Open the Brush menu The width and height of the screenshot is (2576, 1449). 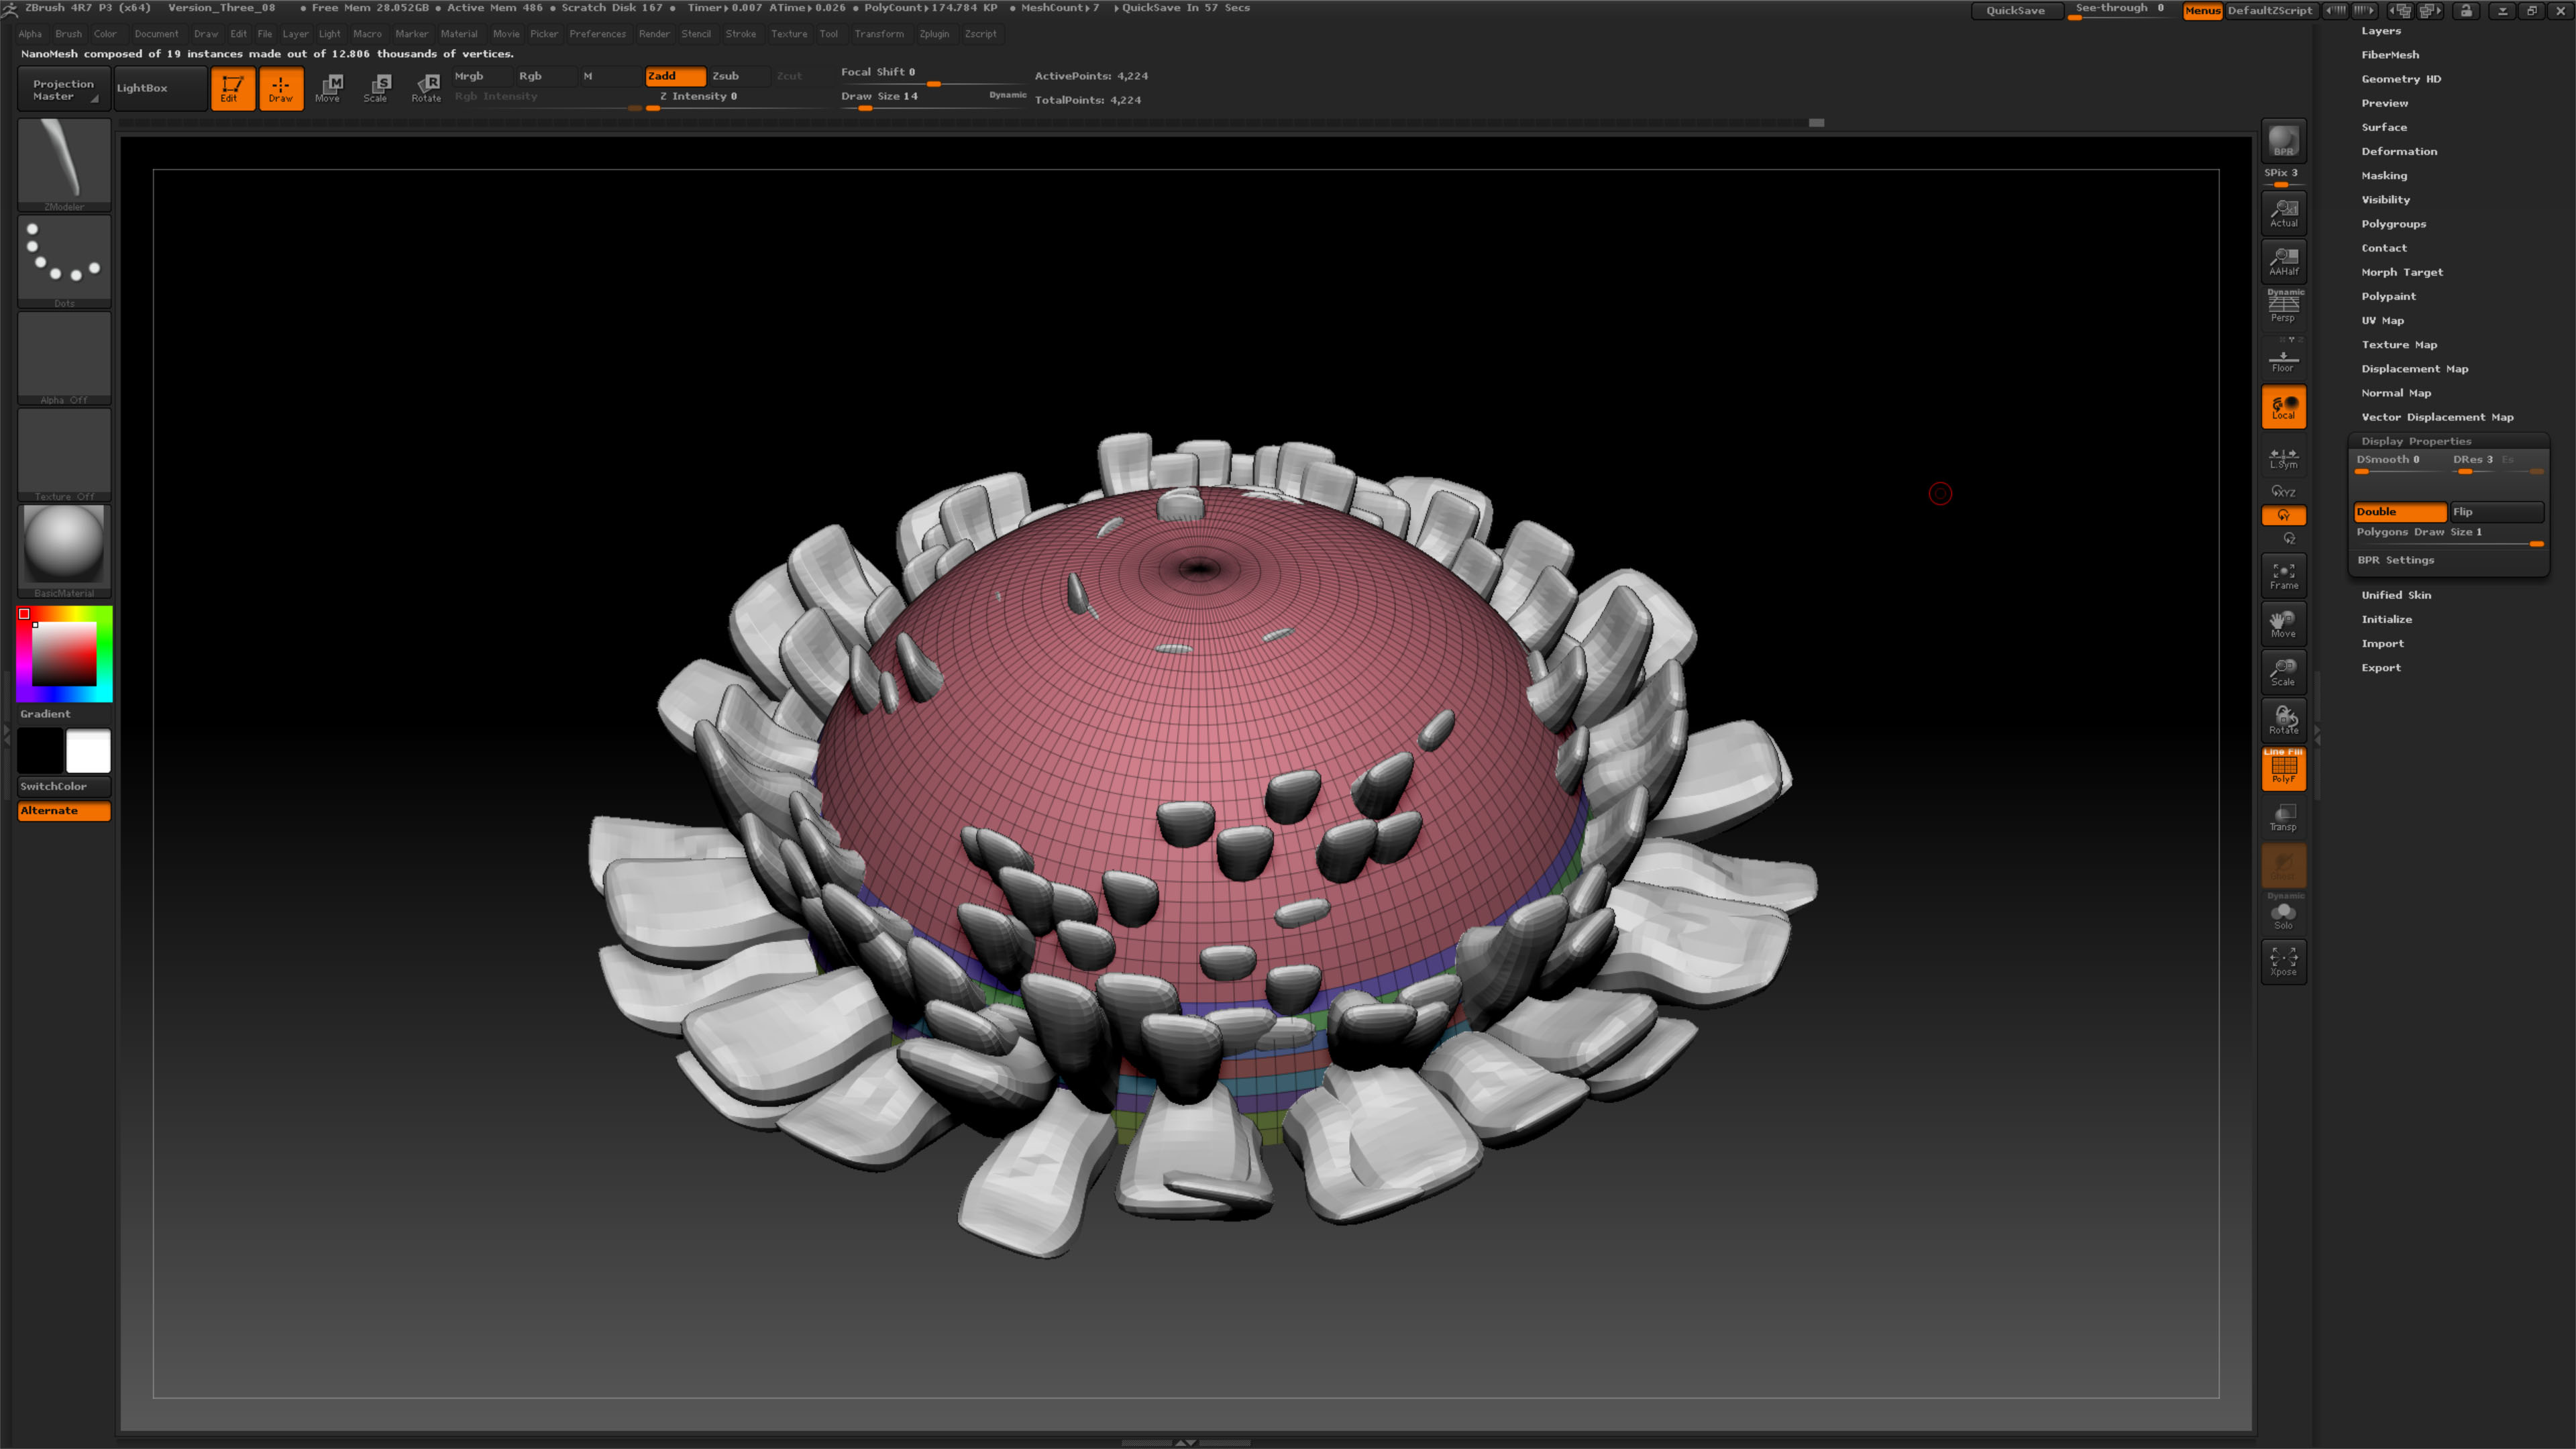coord(68,34)
